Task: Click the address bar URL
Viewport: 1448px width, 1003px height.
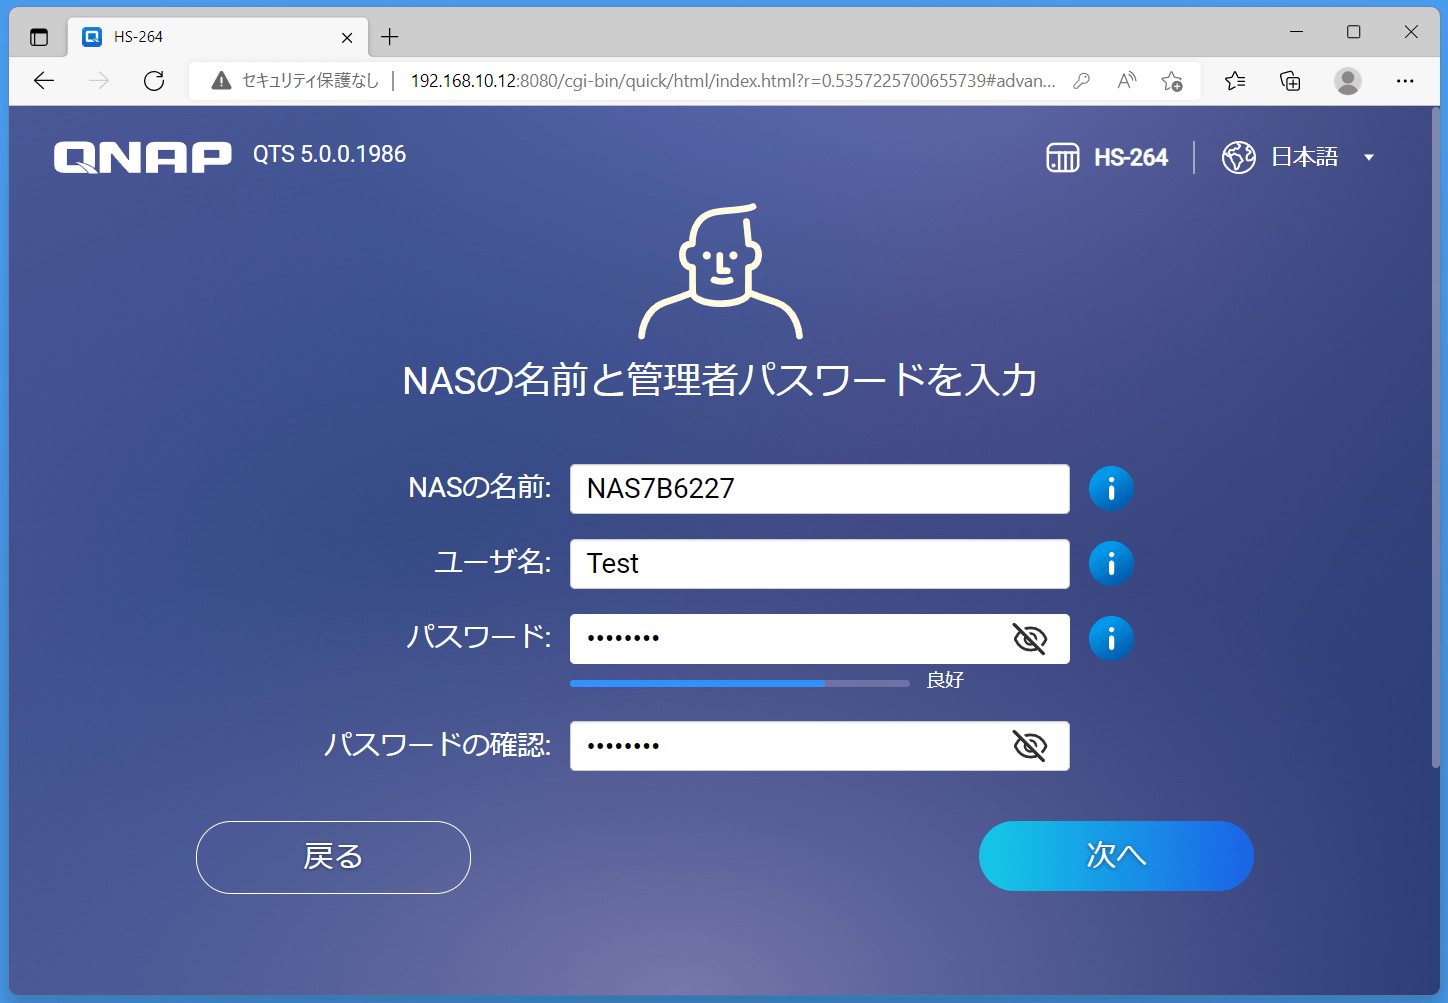Action: pos(733,81)
